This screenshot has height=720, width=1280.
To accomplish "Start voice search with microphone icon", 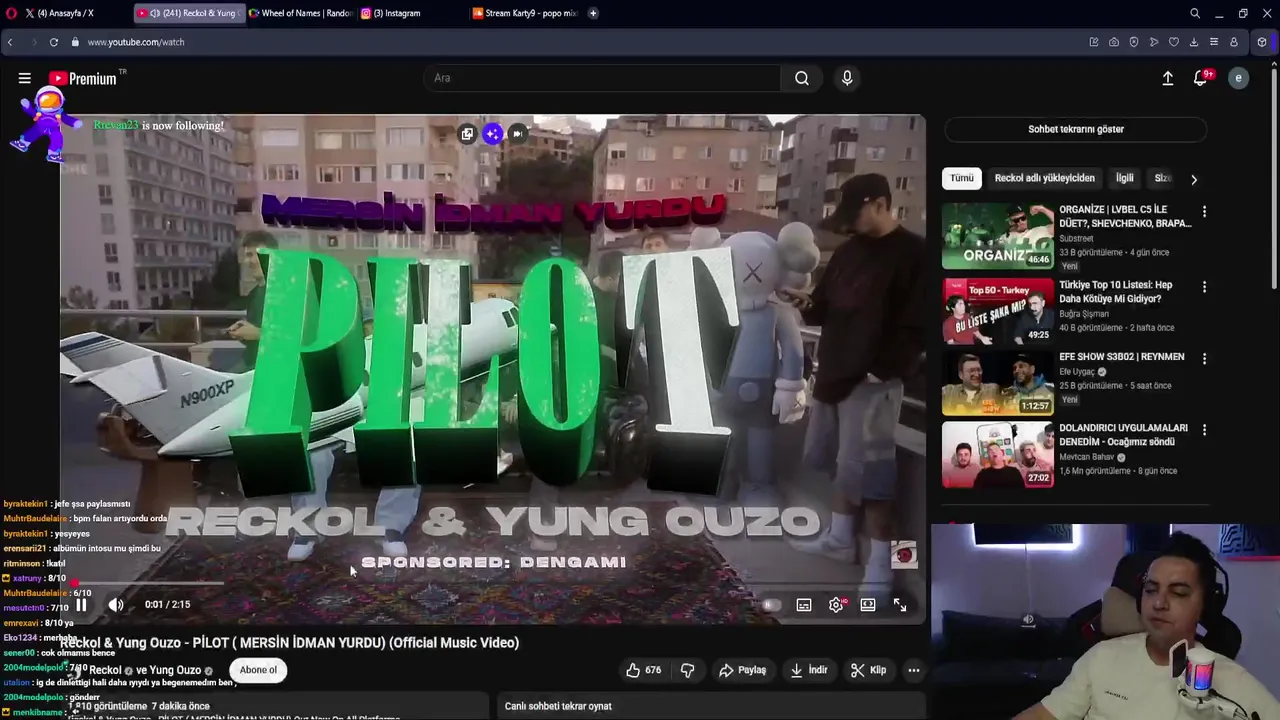I will click(x=847, y=78).
